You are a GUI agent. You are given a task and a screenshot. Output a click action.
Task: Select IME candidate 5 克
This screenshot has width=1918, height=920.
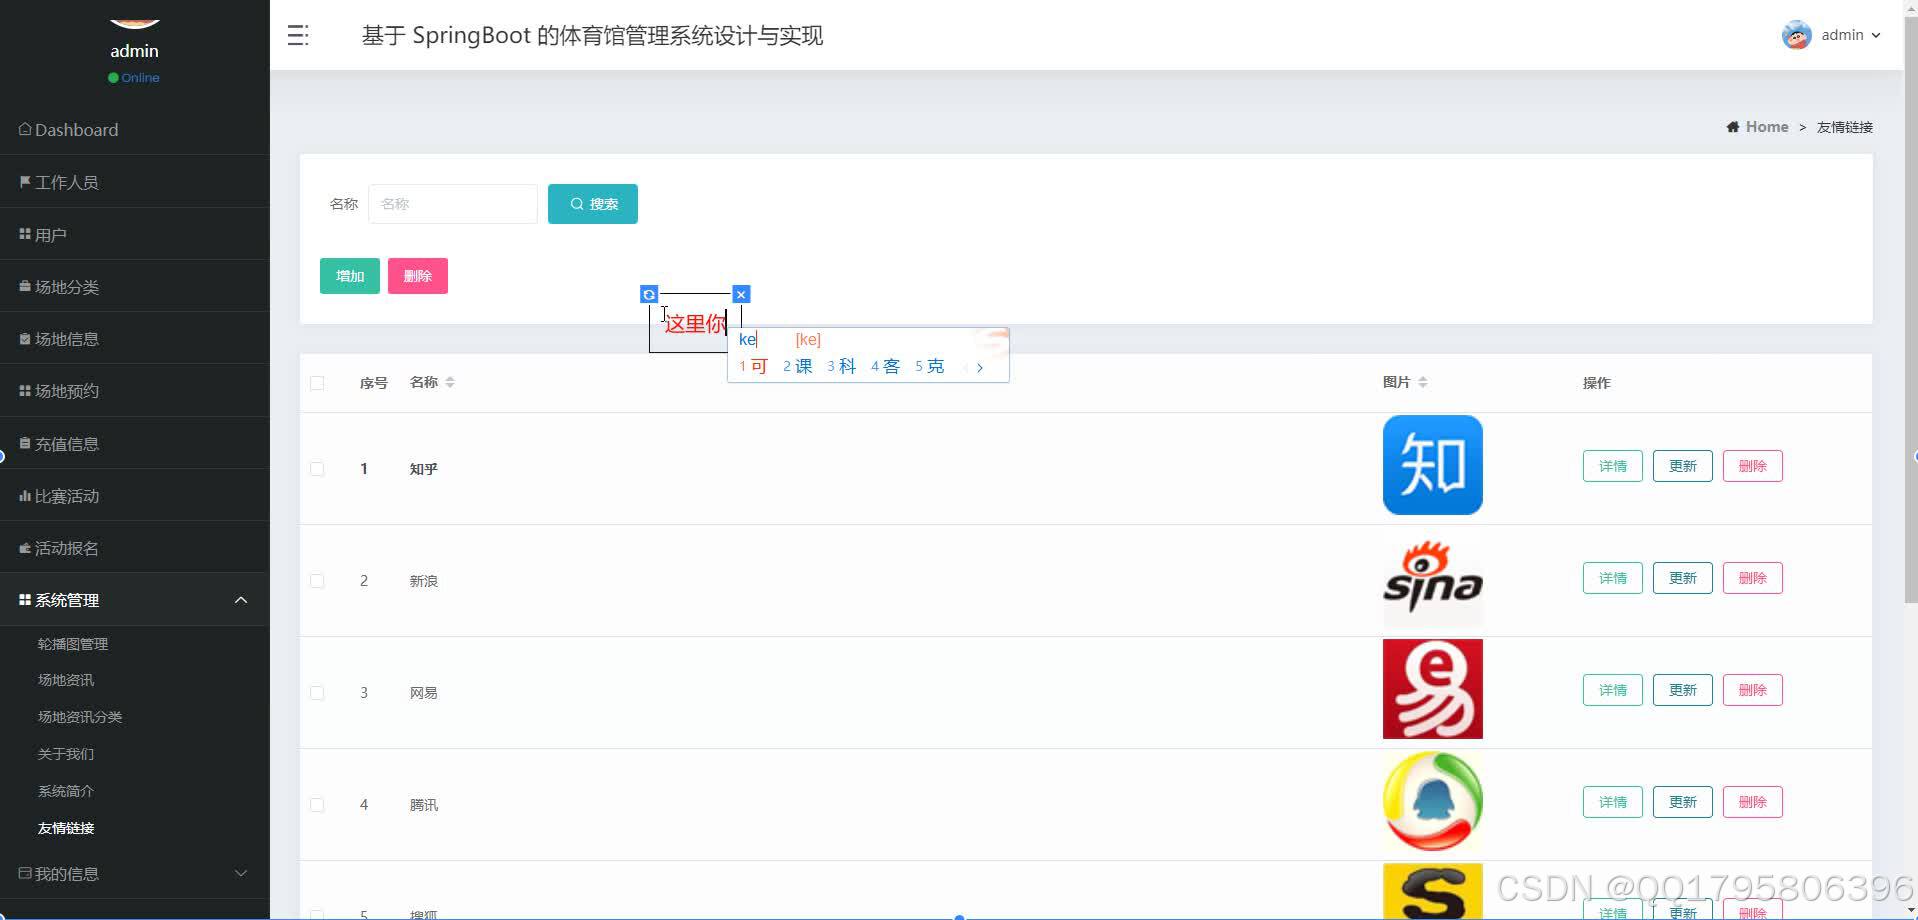click(929, 367)
